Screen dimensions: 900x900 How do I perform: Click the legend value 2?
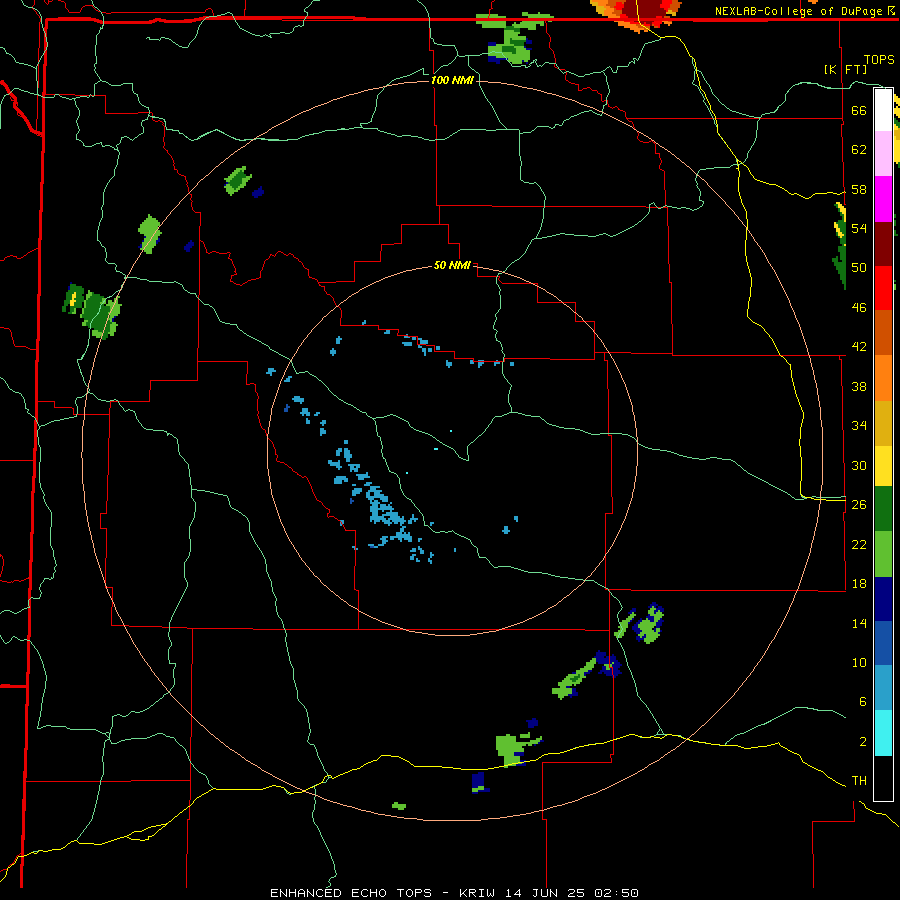(862, 742)
